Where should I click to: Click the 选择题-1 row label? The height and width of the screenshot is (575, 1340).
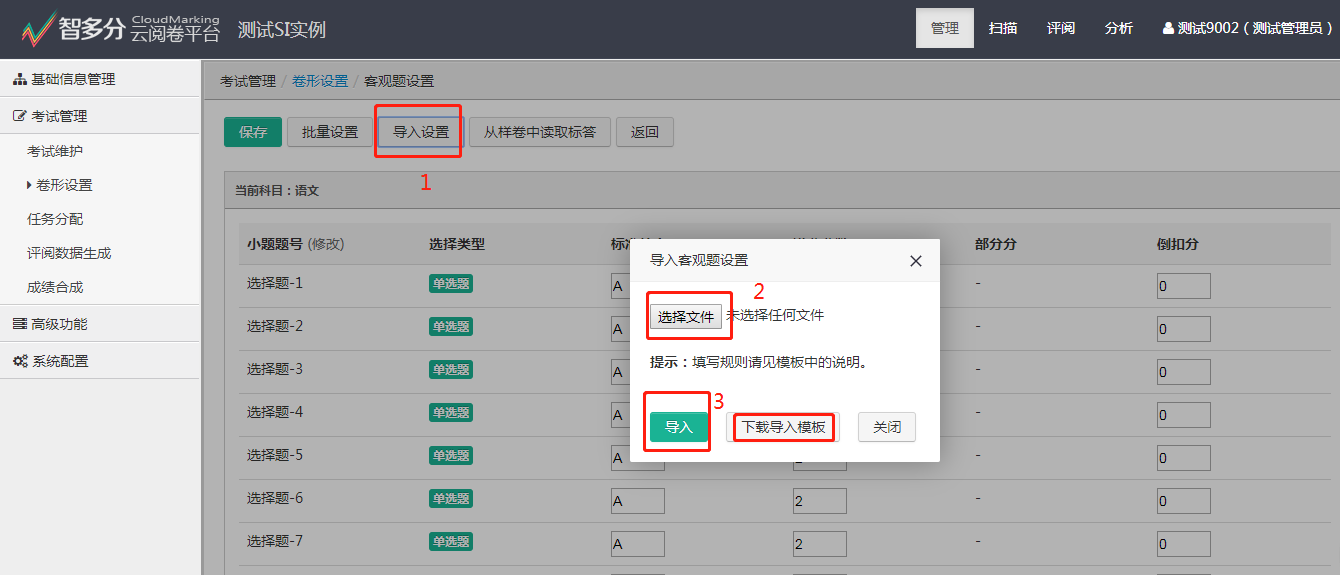pos(275,283)
